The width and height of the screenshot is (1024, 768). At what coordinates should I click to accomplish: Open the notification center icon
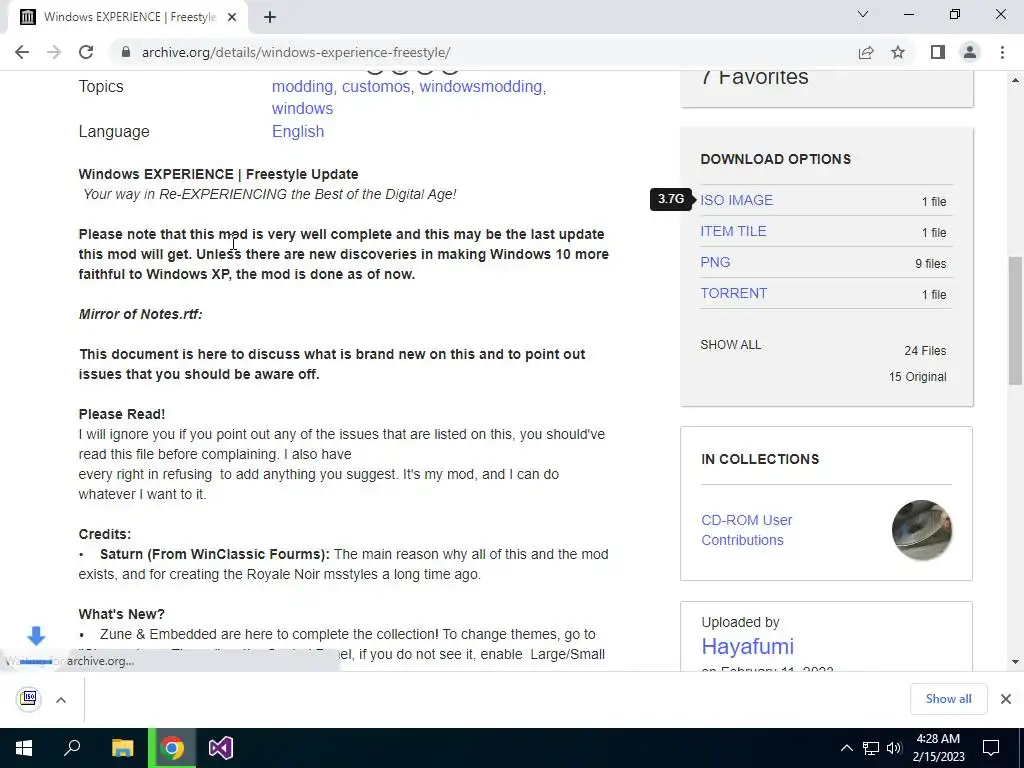tap(991, 748)
